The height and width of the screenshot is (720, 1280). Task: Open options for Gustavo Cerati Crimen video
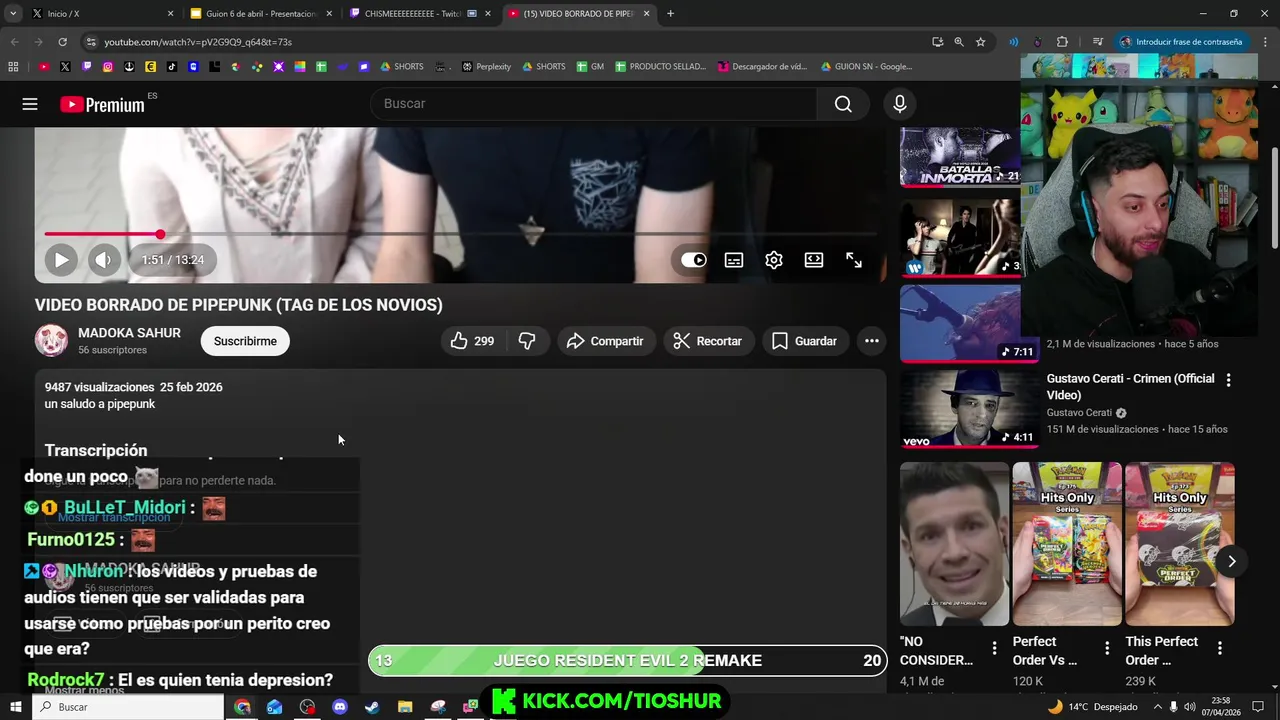click(x=1228, y=380)
